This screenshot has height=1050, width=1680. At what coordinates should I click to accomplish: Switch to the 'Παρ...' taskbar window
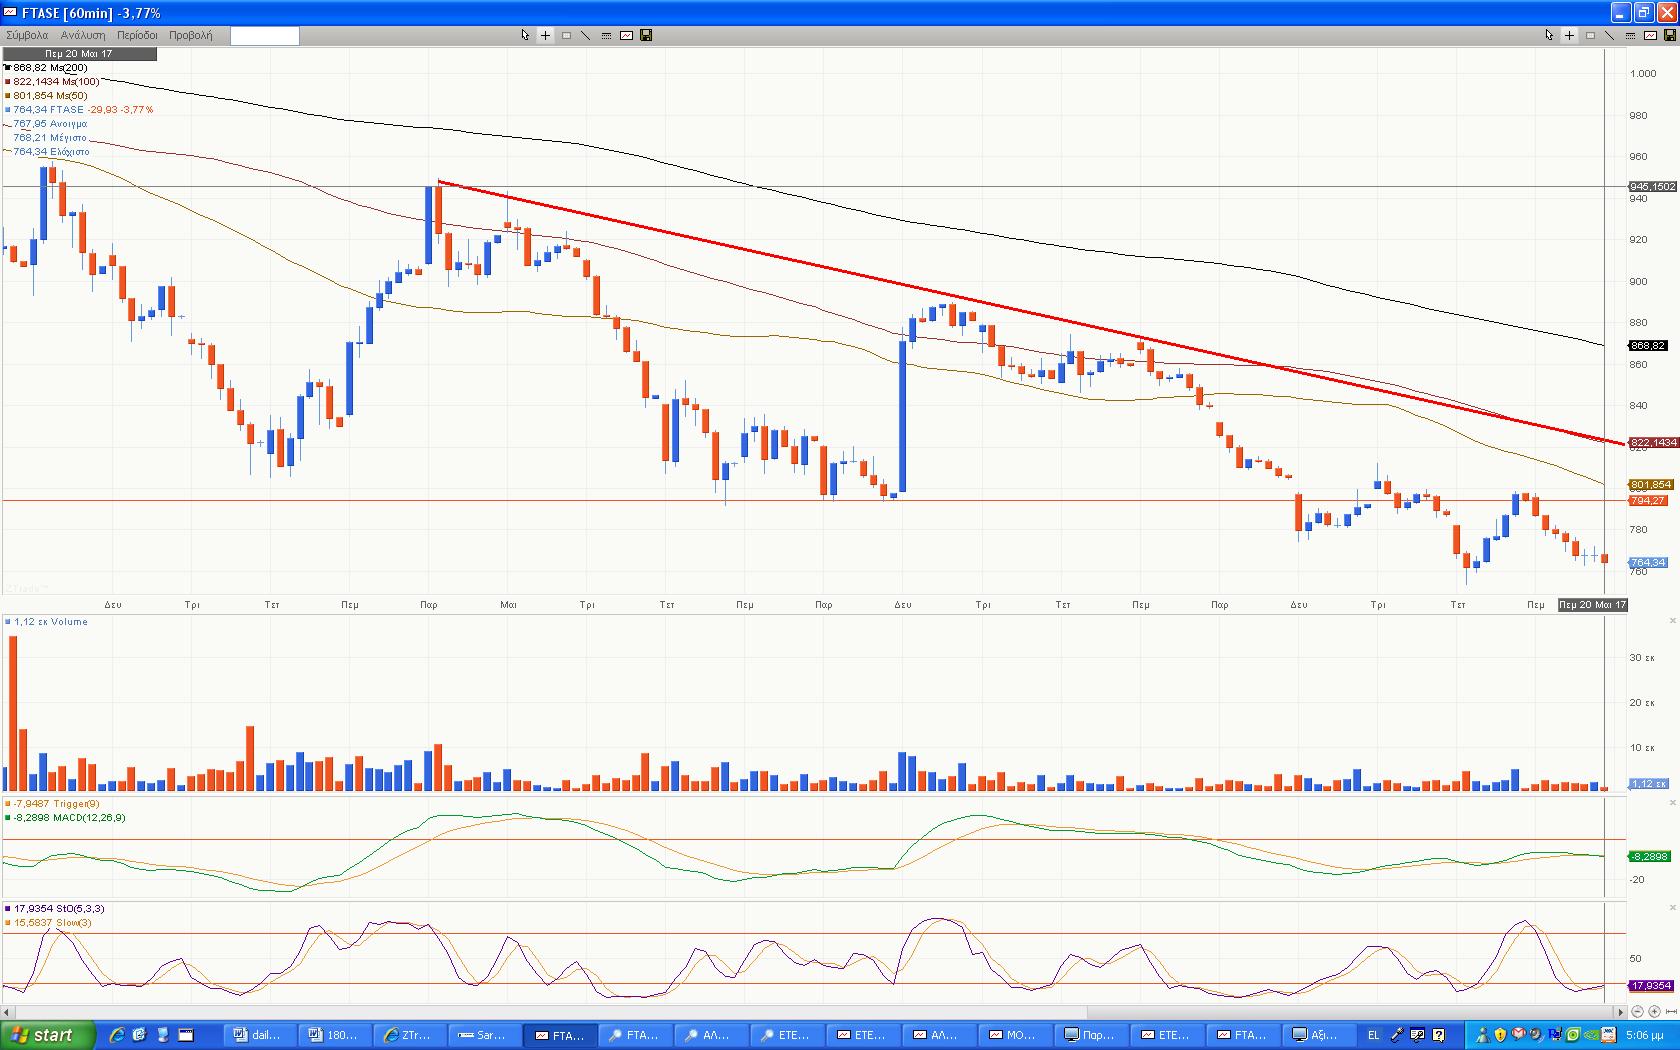coord(1090,1035)
